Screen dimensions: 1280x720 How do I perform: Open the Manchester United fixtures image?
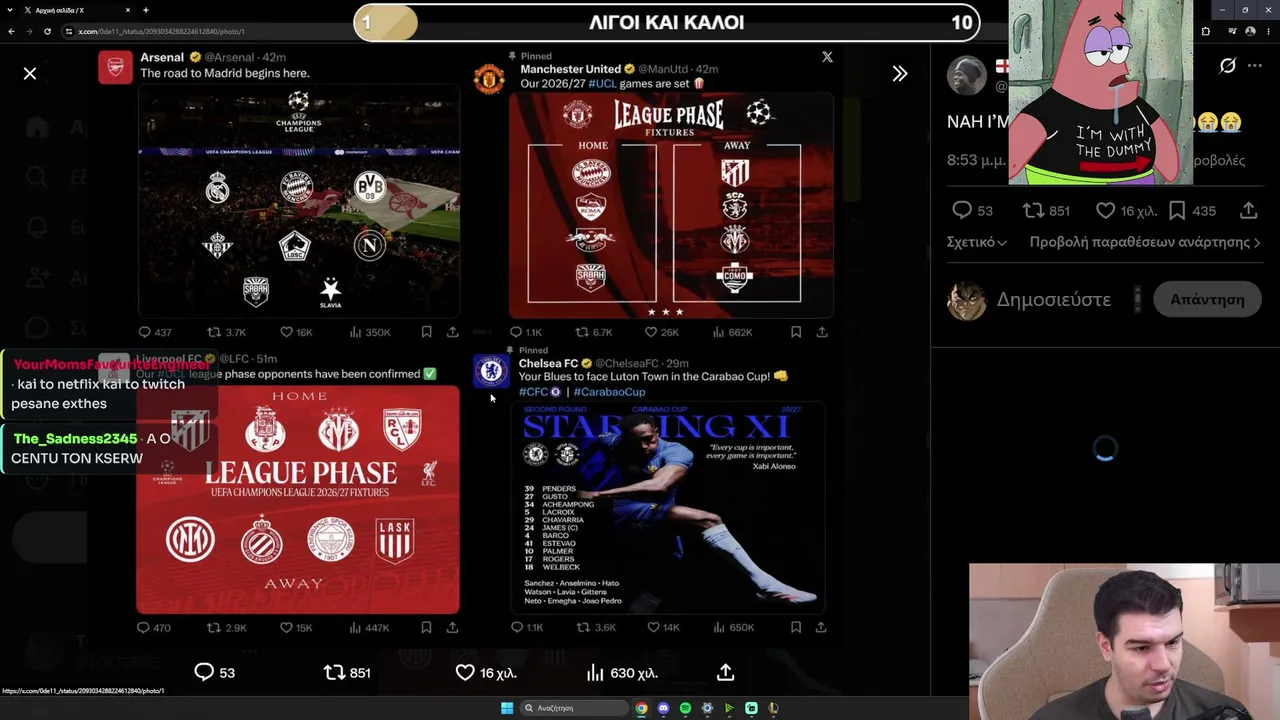tap(671, 204)
